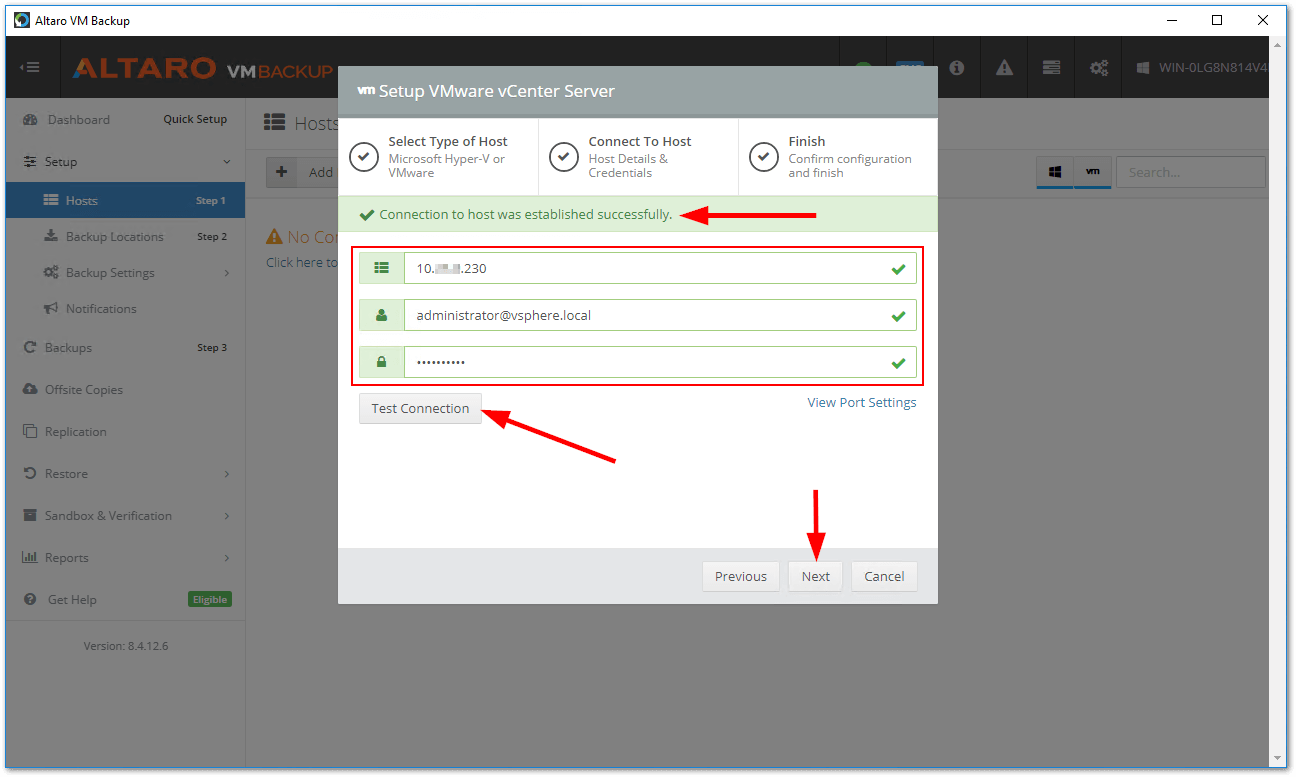This screenshot has height=777, width=1296.
Task: Click the Get Help question mark icon
Action: (x=30, y=600)
